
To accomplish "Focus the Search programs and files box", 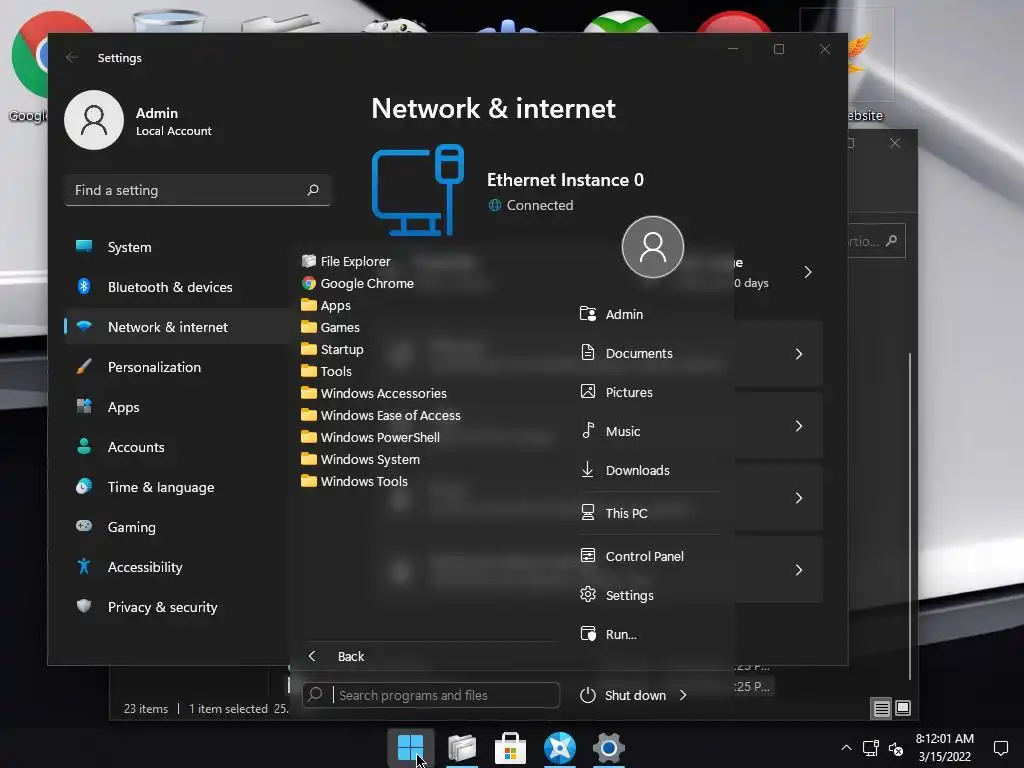I will coord(431,695).
